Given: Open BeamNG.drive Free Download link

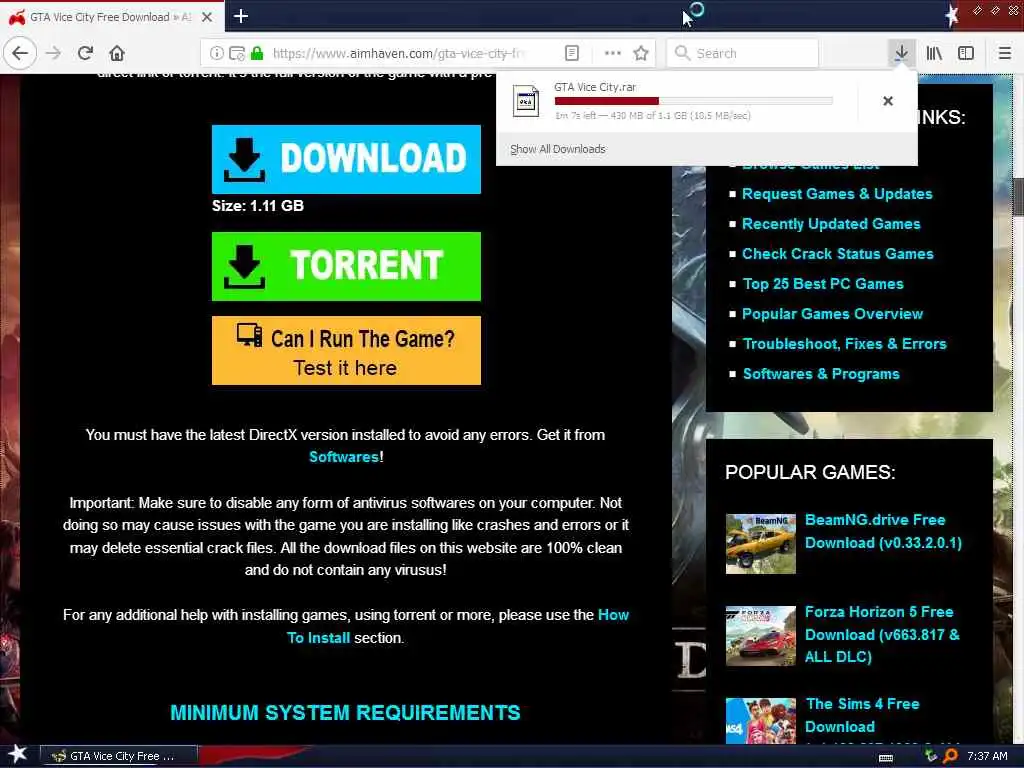Looking at the screenshot, I should tap(883, 532).
